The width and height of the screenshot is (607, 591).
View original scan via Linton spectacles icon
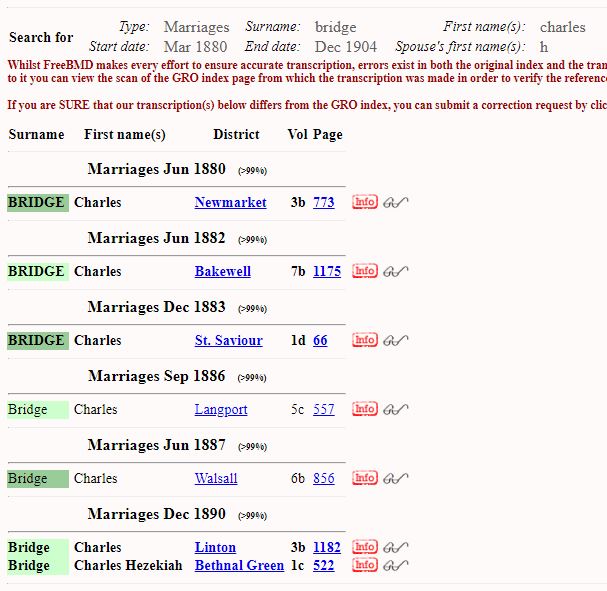tap(396, 547)
